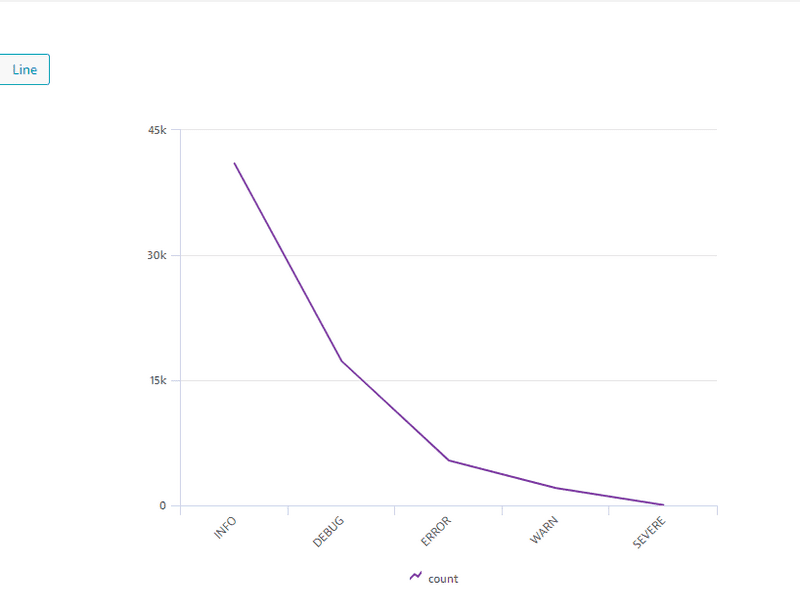Toggle the count series legend label
This screenshot has height=611, width=800.
pyautogui.click(x=443, y=579)
